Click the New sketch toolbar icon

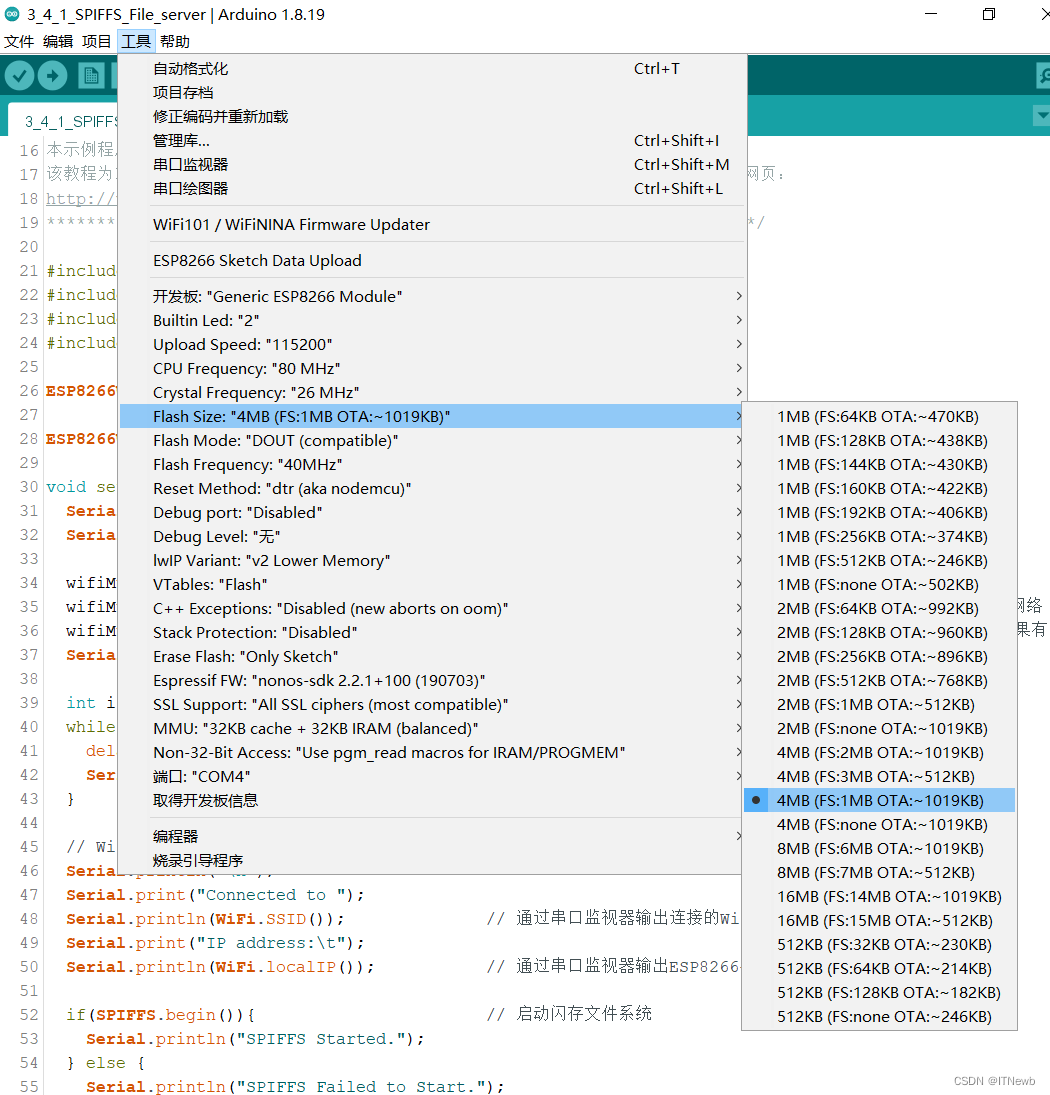(x=91, y=75)
